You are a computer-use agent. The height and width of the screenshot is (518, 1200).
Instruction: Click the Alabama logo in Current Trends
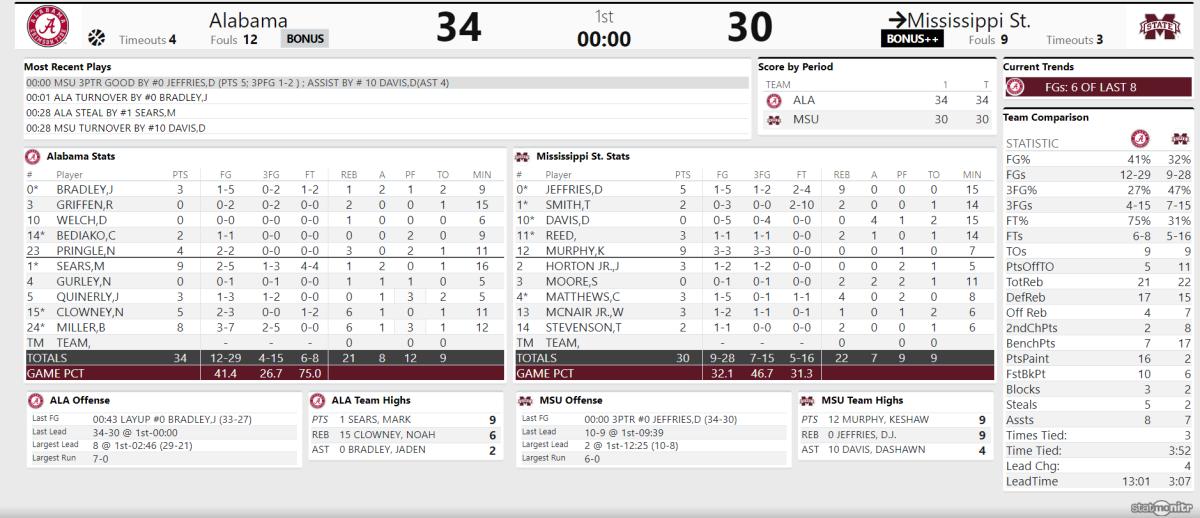[1015, 87]
